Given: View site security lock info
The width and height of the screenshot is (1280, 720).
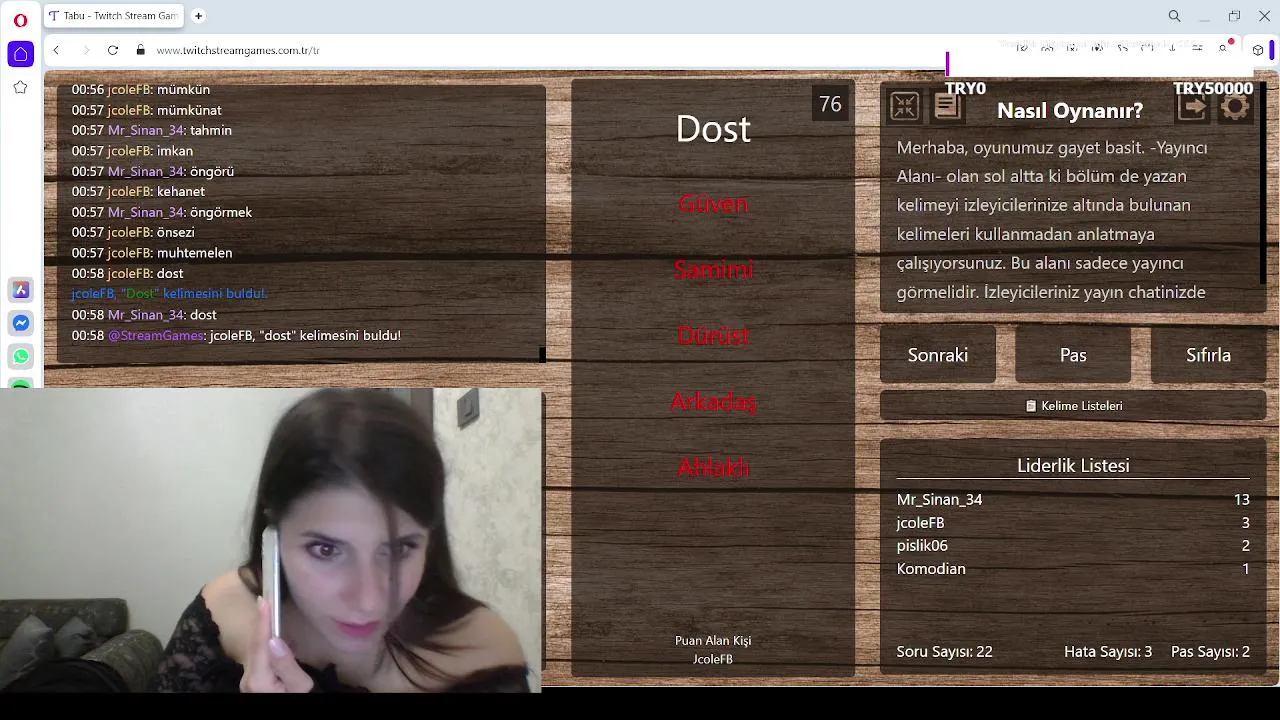Looking at the screenshot, I should [140, 50].
